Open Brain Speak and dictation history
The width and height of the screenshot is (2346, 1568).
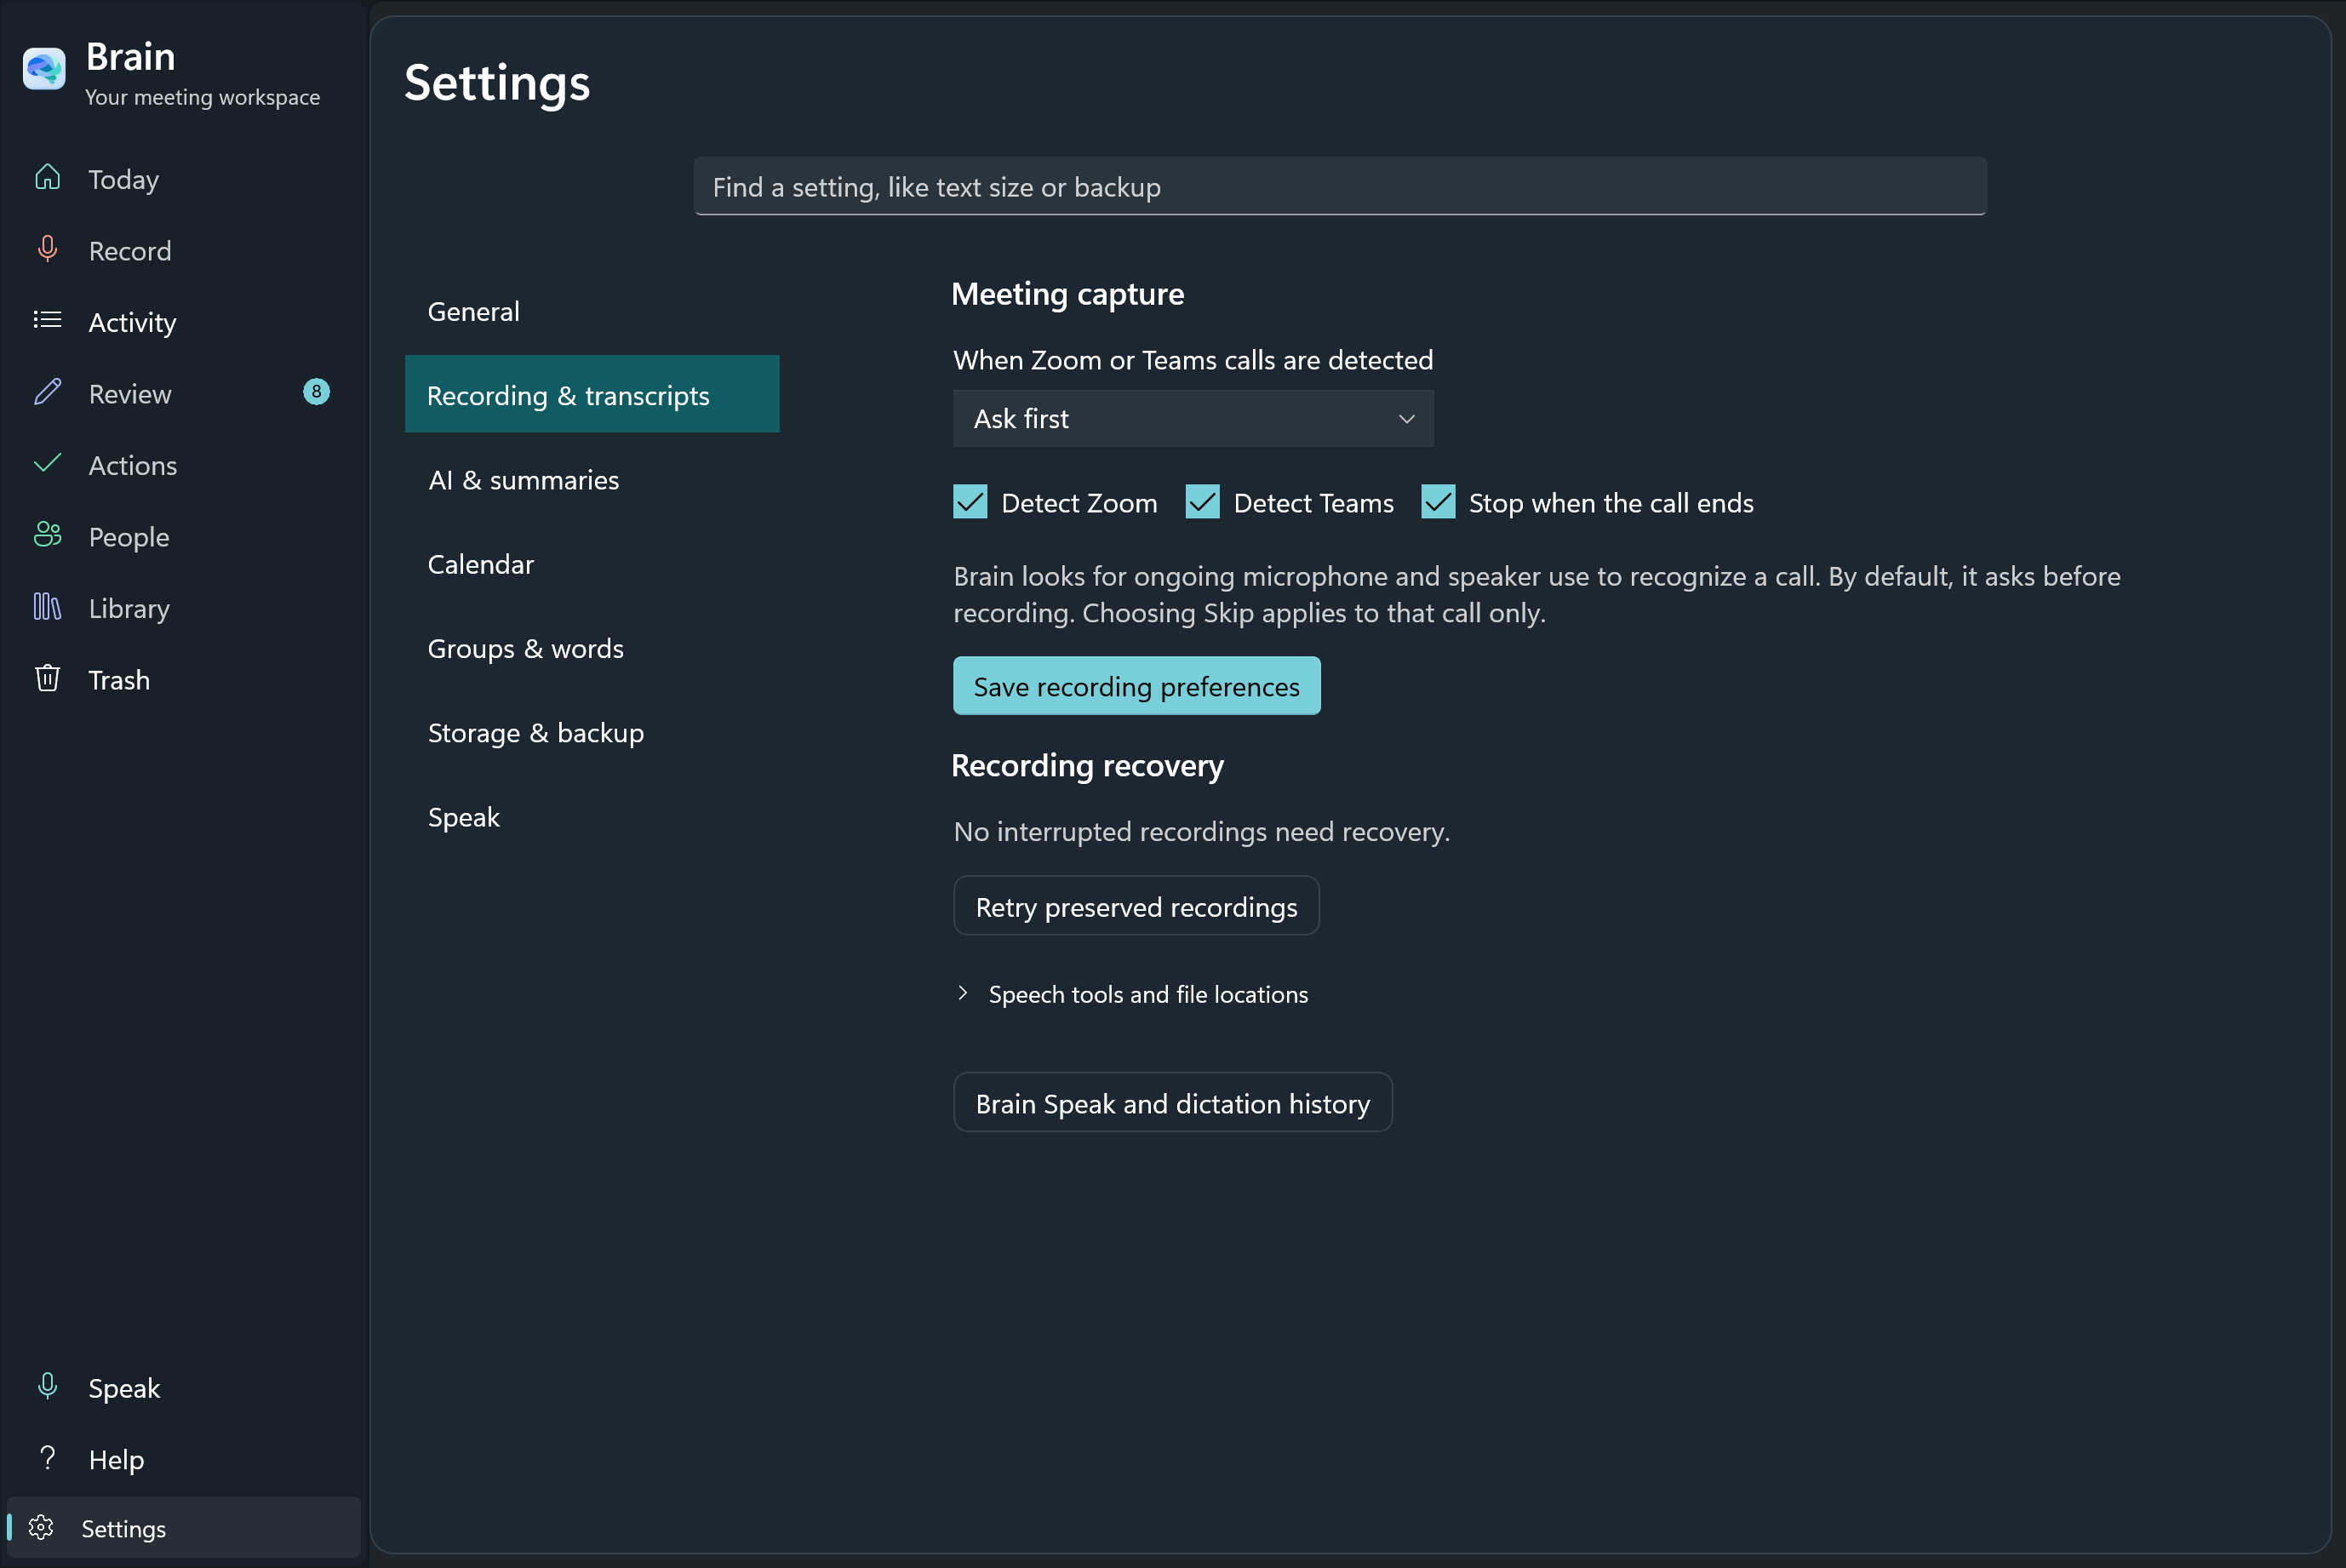[x=1173, y=1103]
